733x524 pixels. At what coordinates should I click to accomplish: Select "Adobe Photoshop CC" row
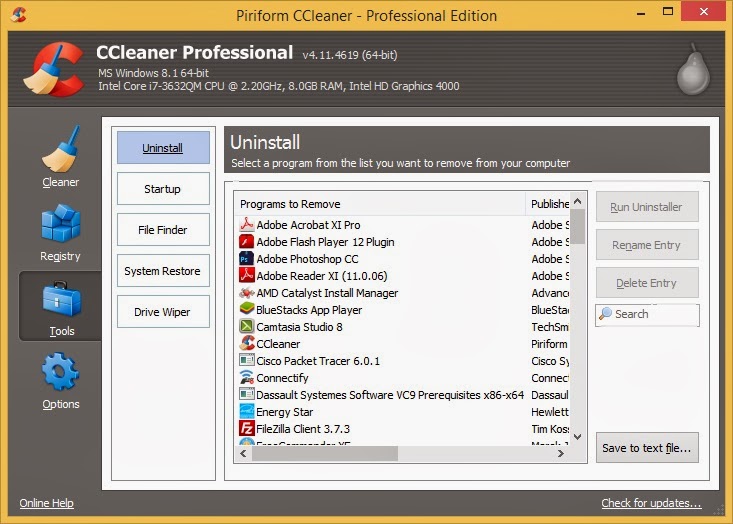point(402,258)
